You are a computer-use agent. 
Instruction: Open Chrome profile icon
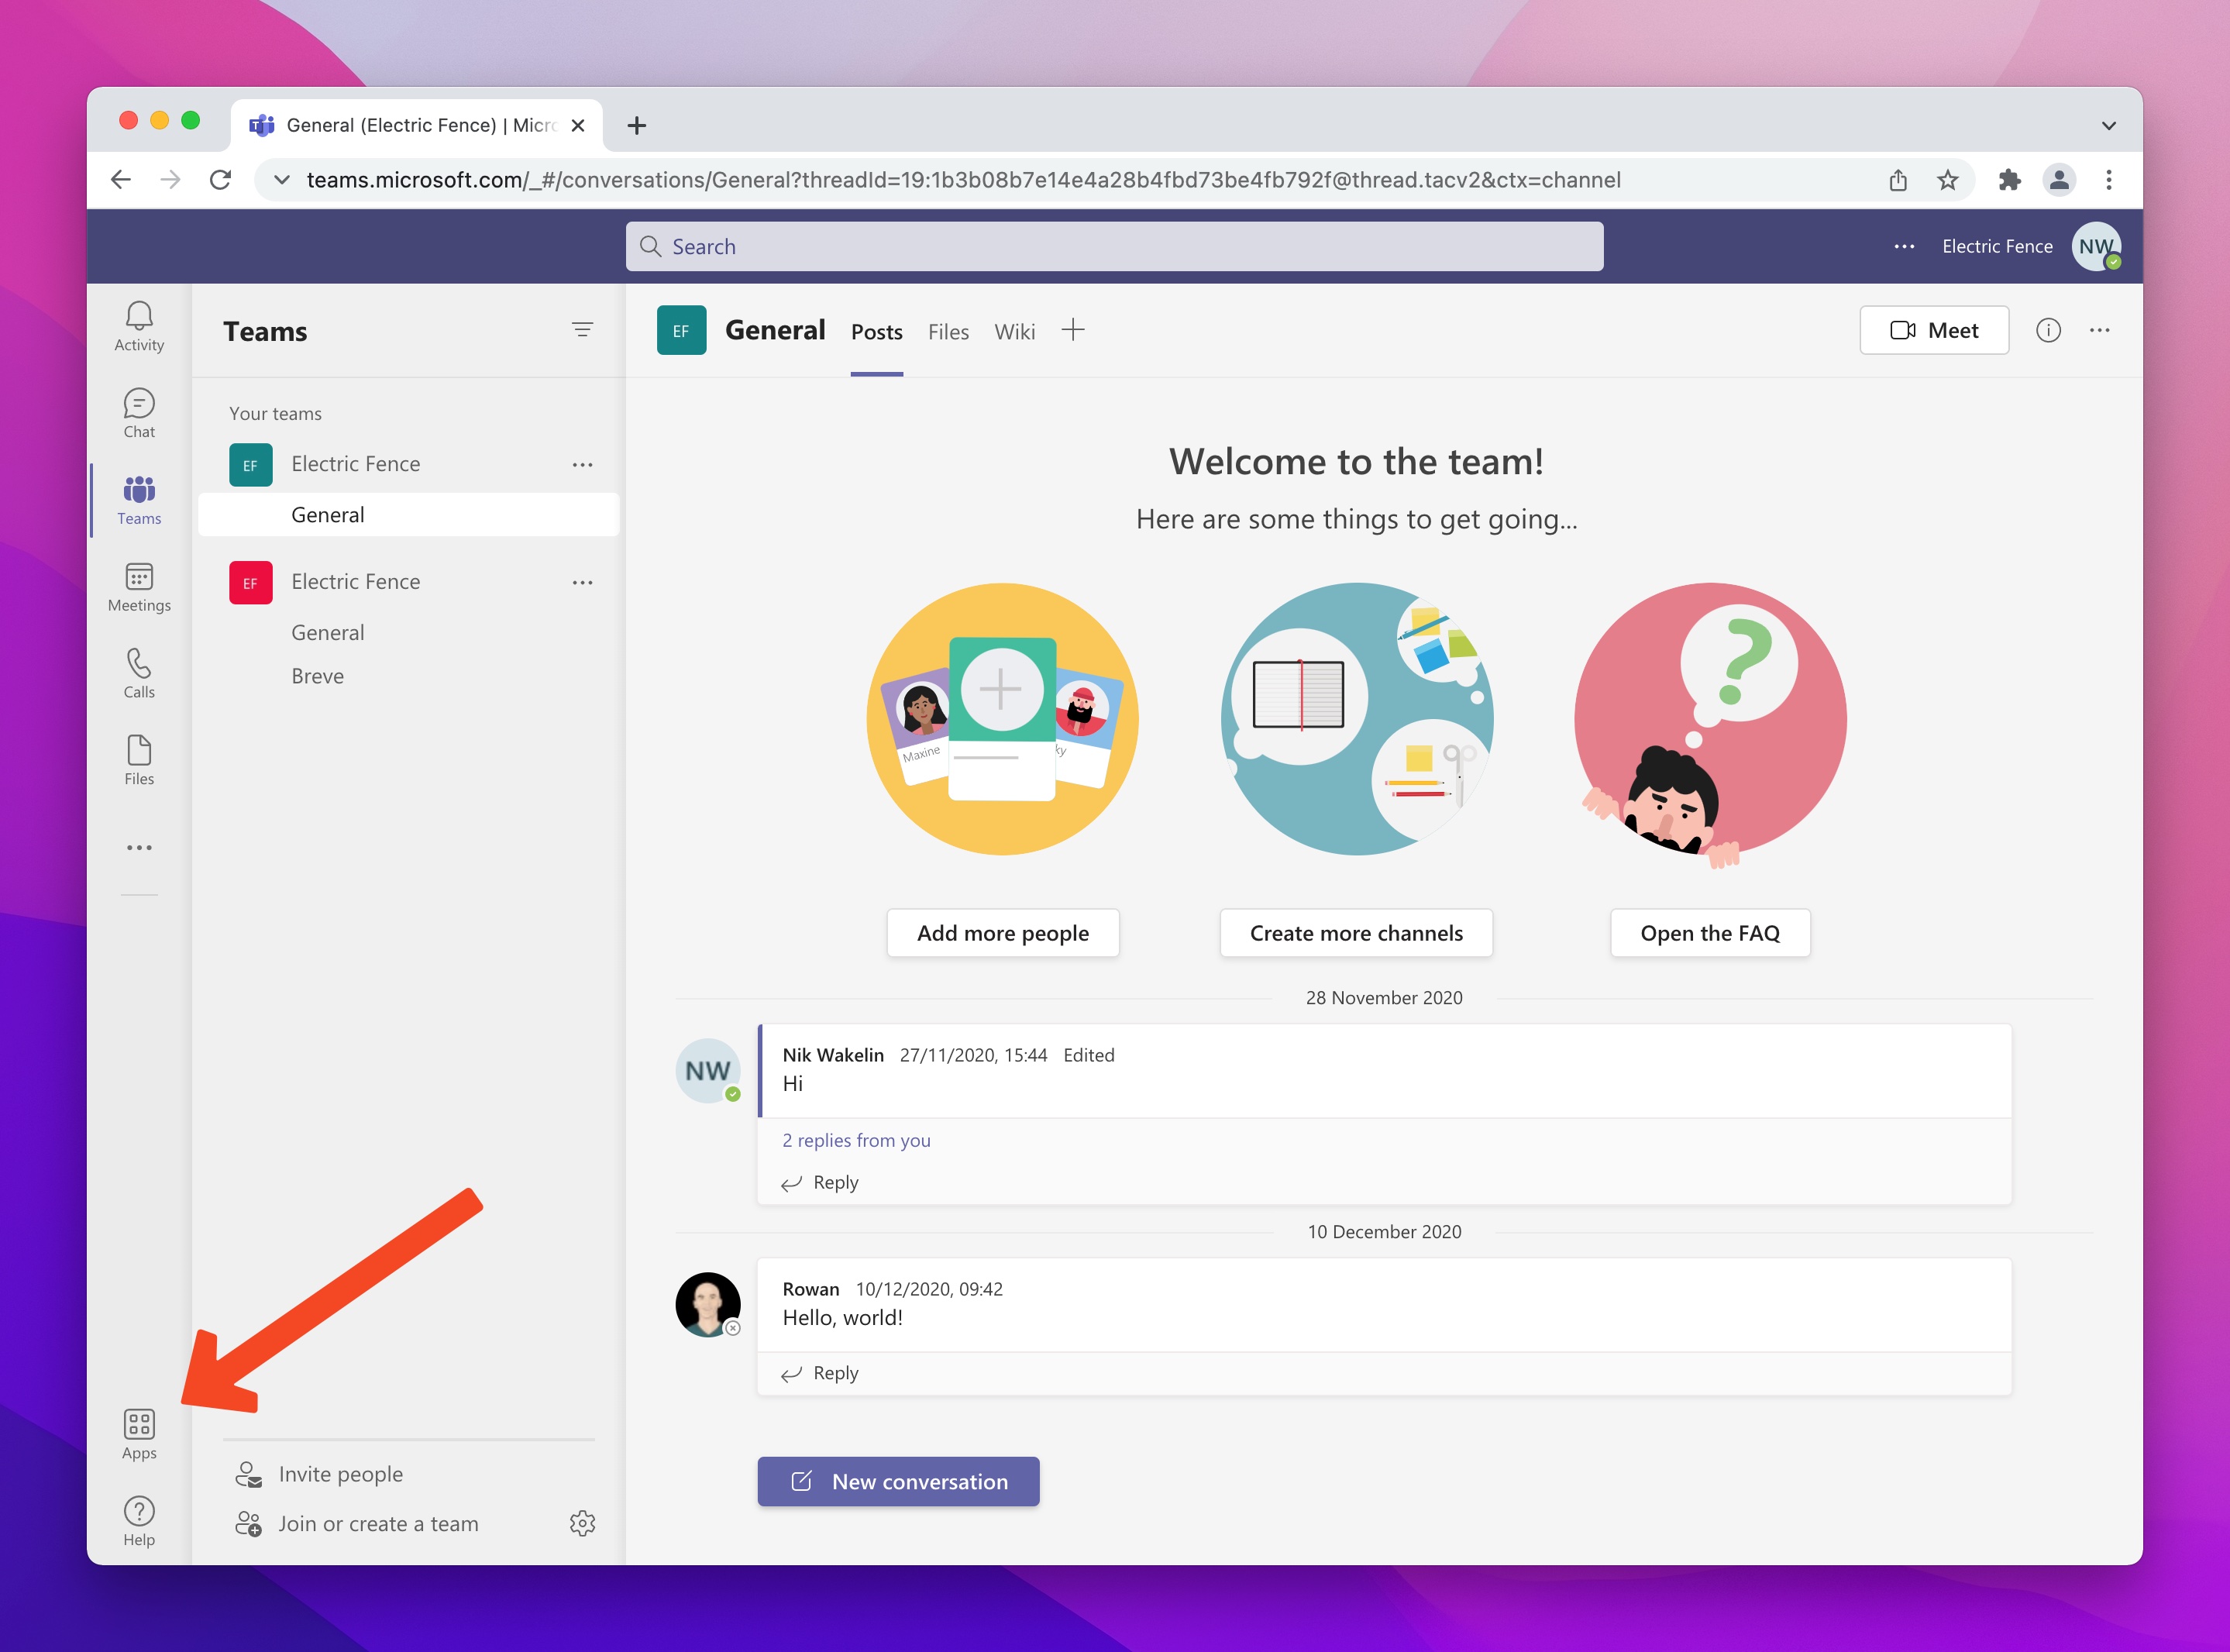(2059, 180)
